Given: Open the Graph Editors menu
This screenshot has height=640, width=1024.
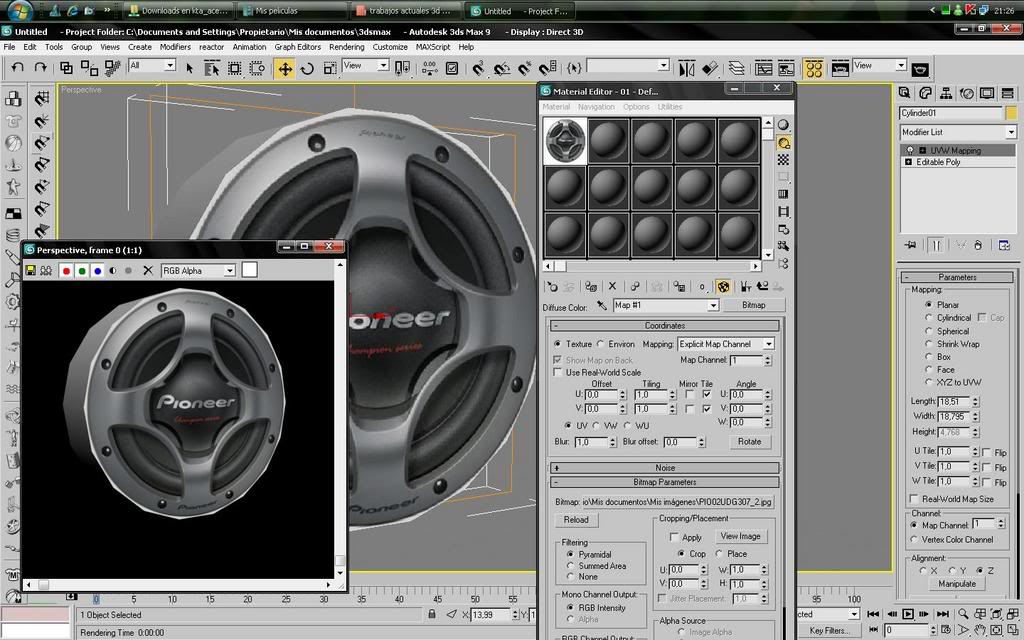Looking at the screenshot, I should 298,47.
